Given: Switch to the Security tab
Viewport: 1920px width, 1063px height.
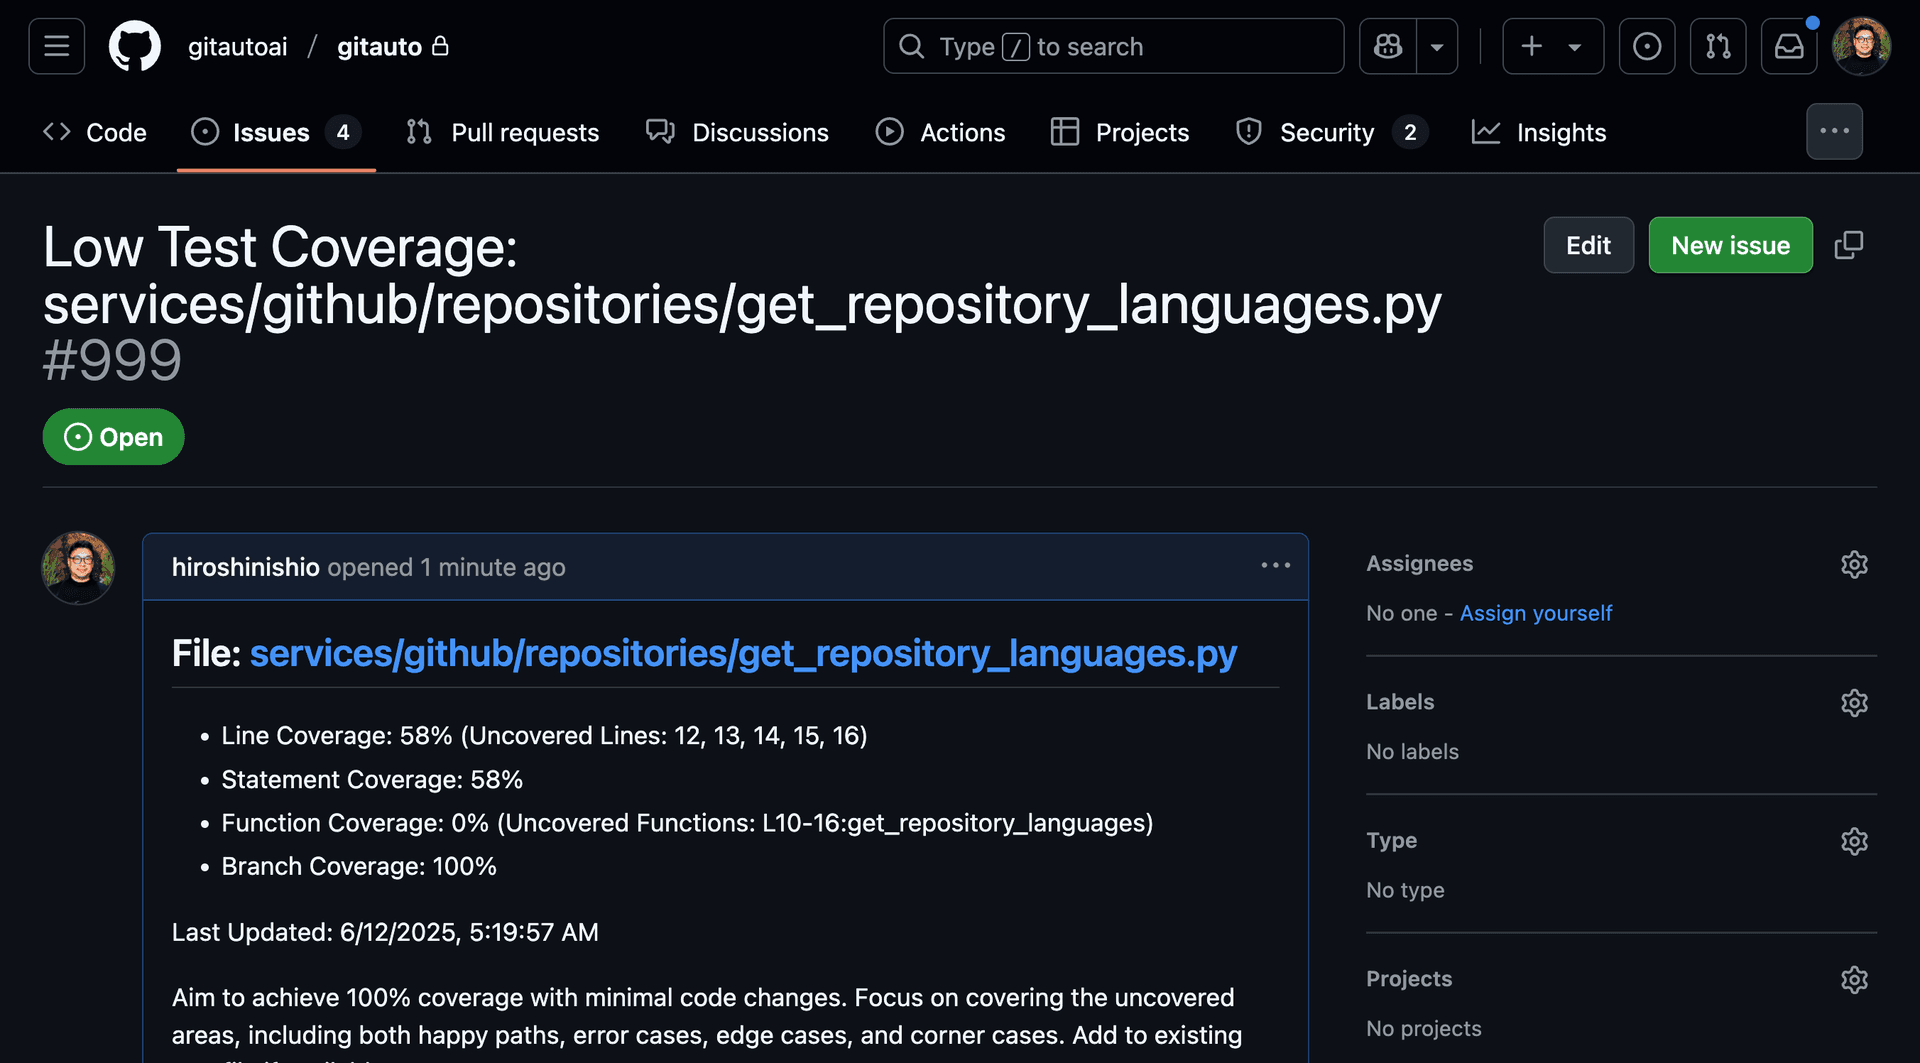Looking at the screenshot, I should [x=1332, y=132].
